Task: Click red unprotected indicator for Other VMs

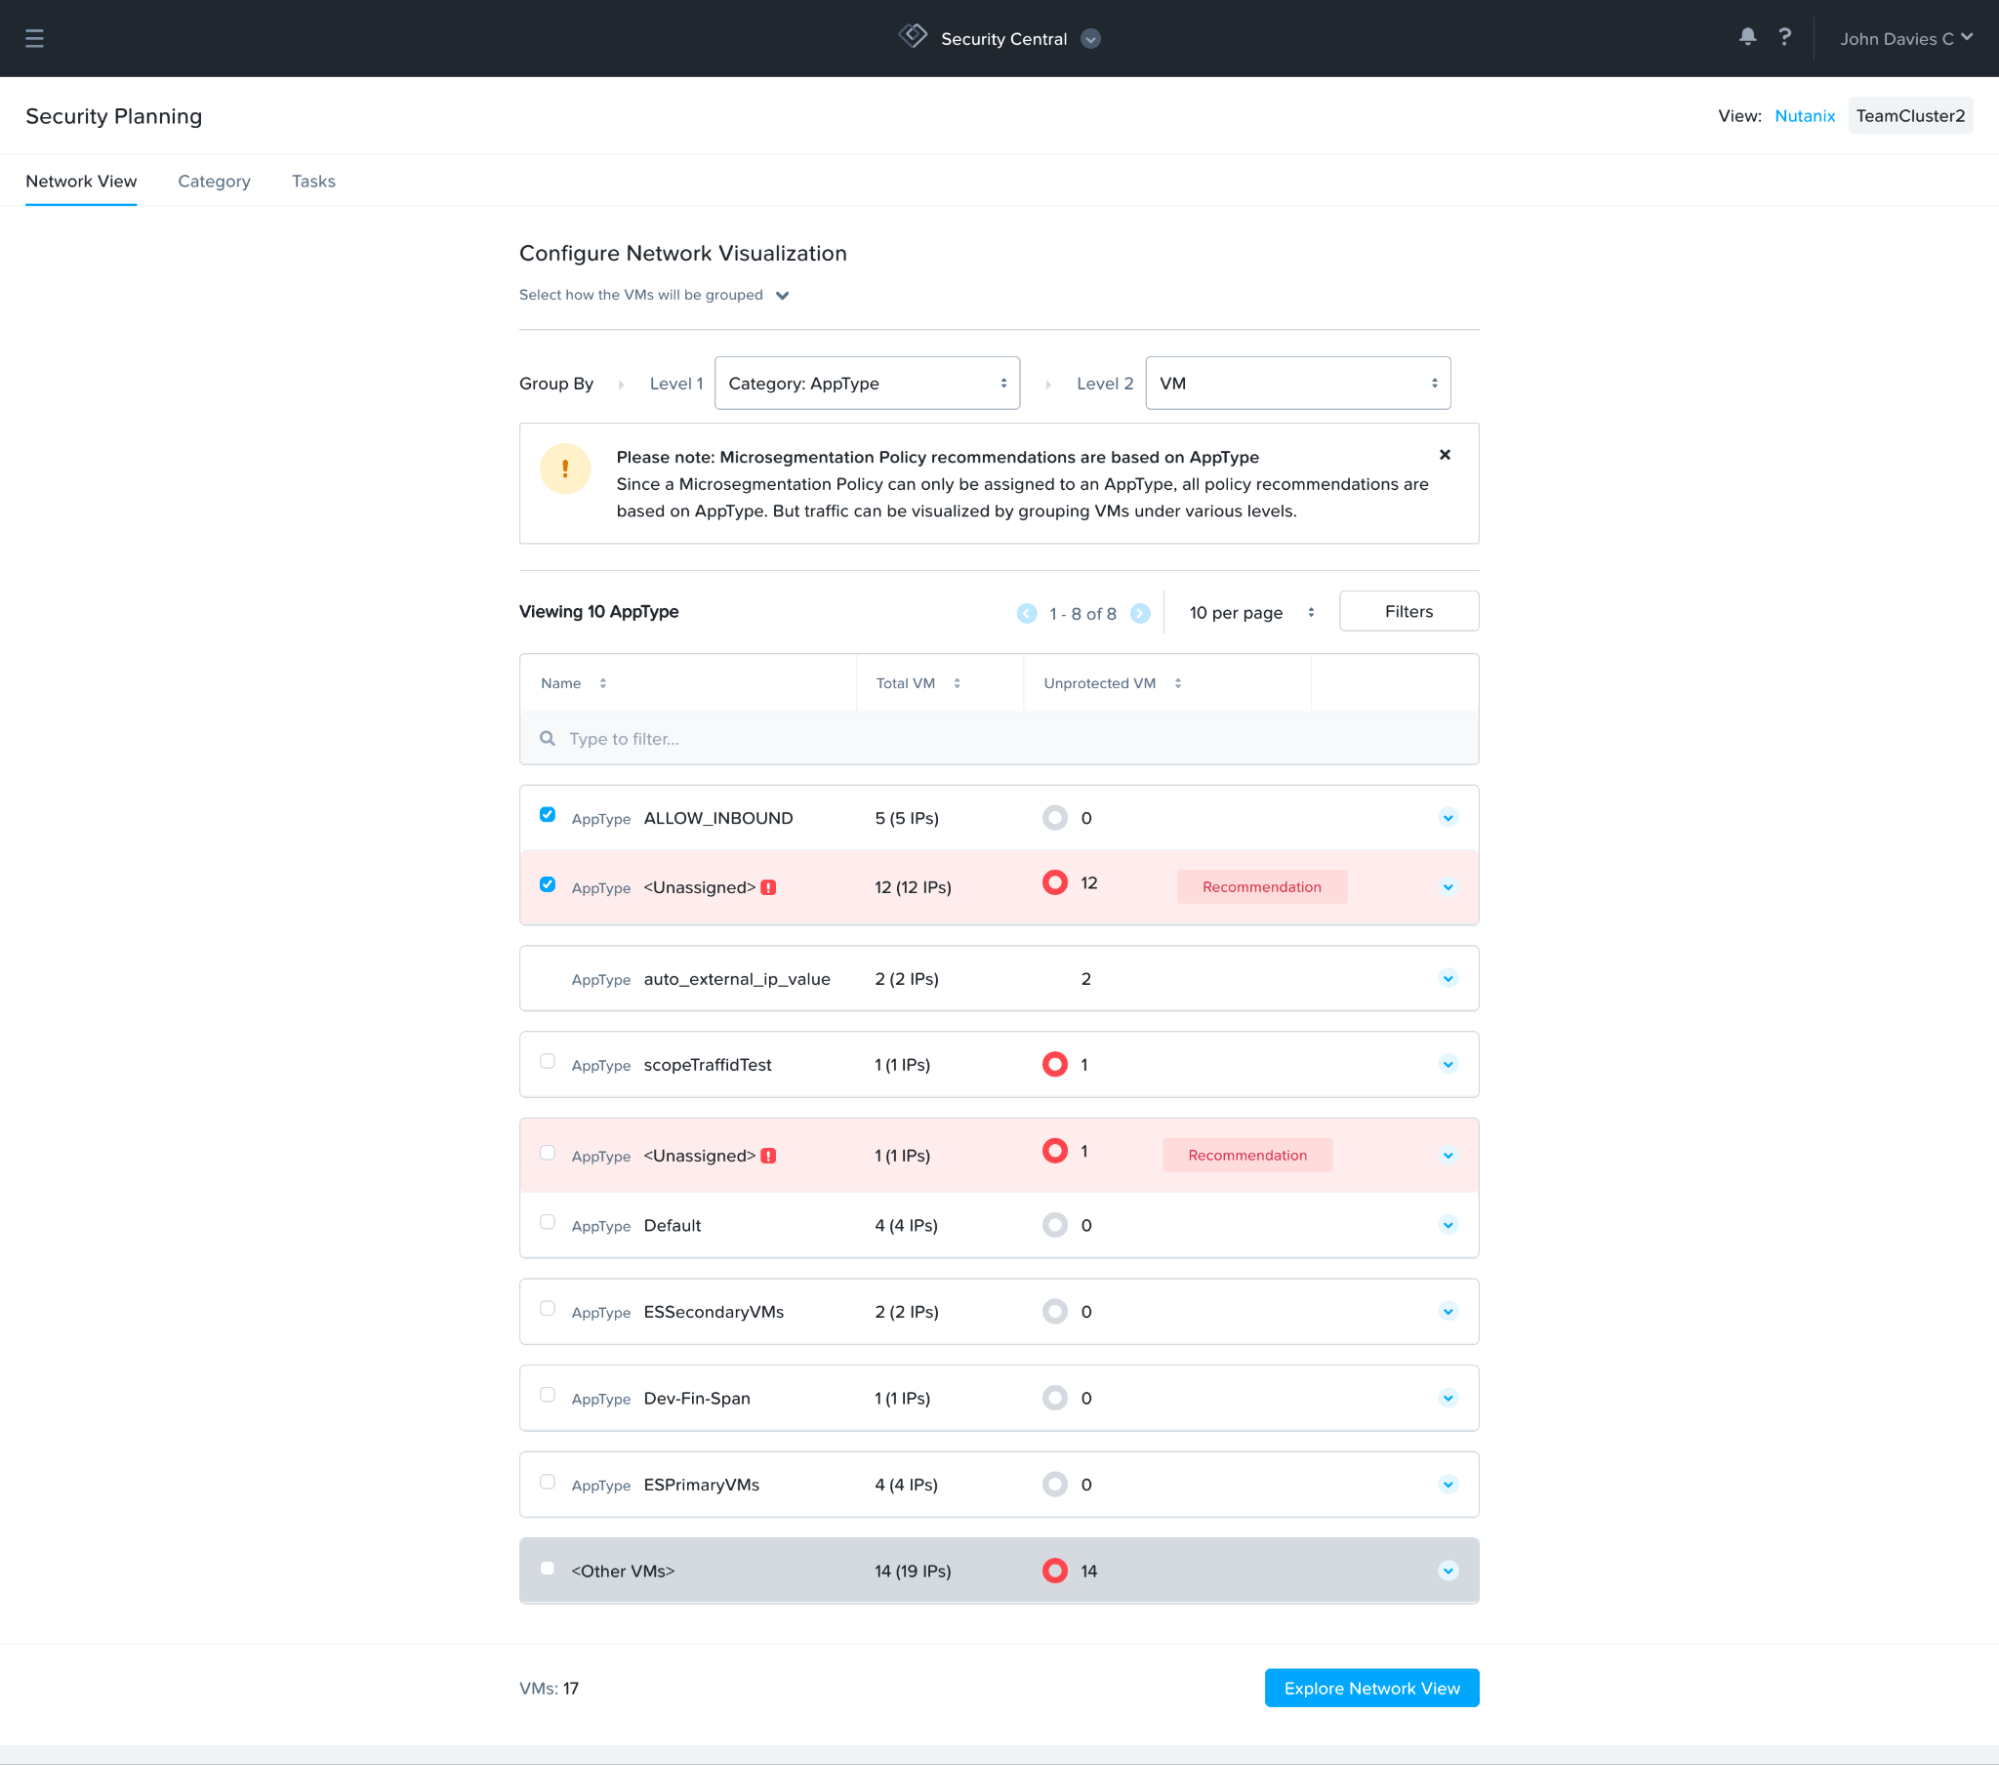Action: 1054,1570
